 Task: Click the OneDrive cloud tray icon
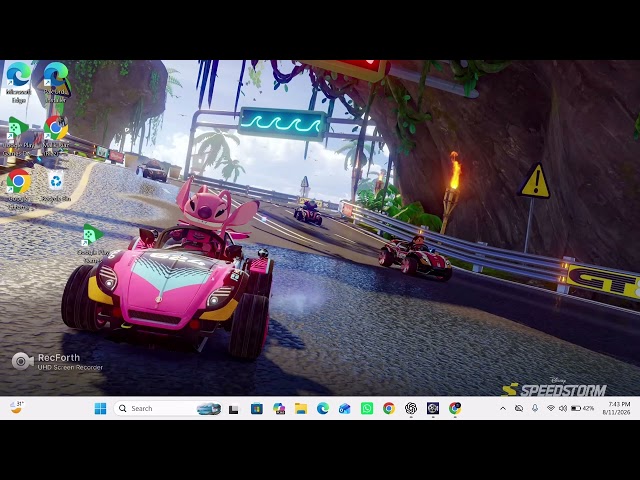coord(519,408)
